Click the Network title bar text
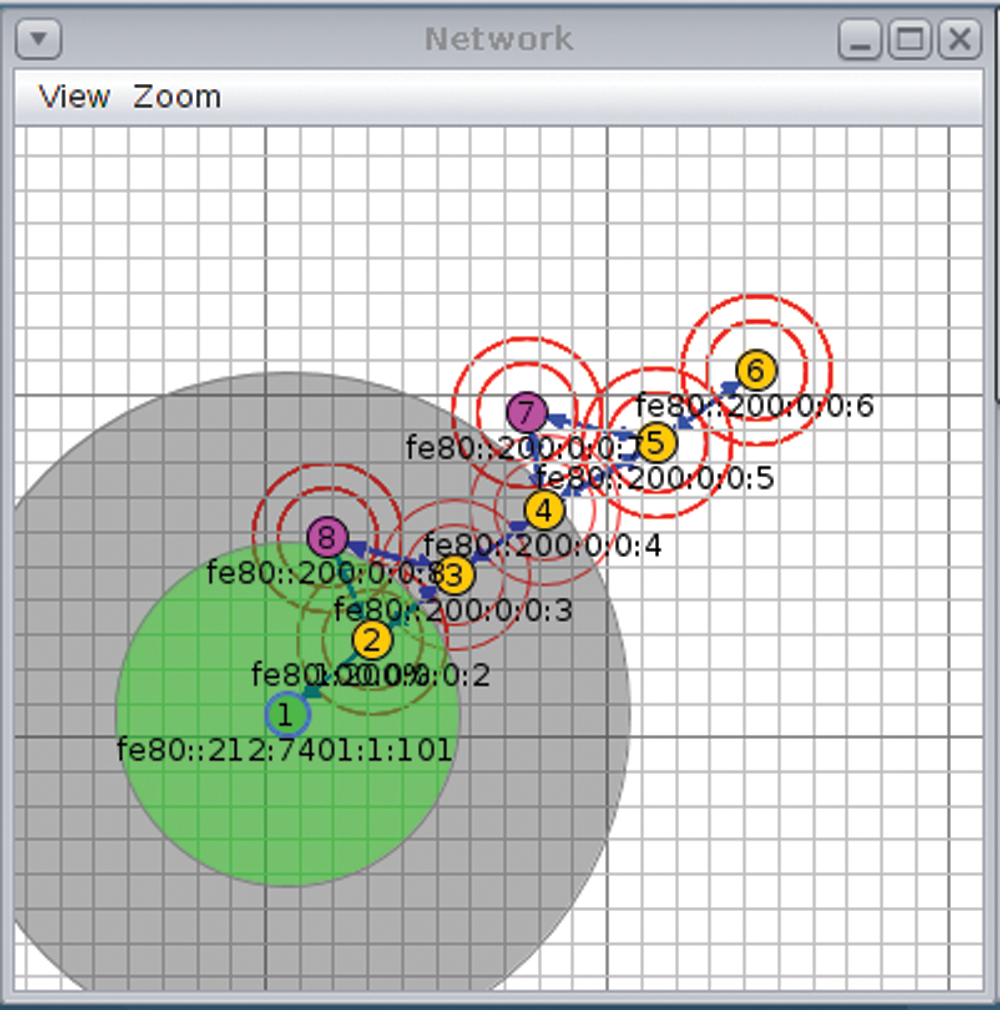Viewport: 1000px width, 1010px height. (499, 39)
